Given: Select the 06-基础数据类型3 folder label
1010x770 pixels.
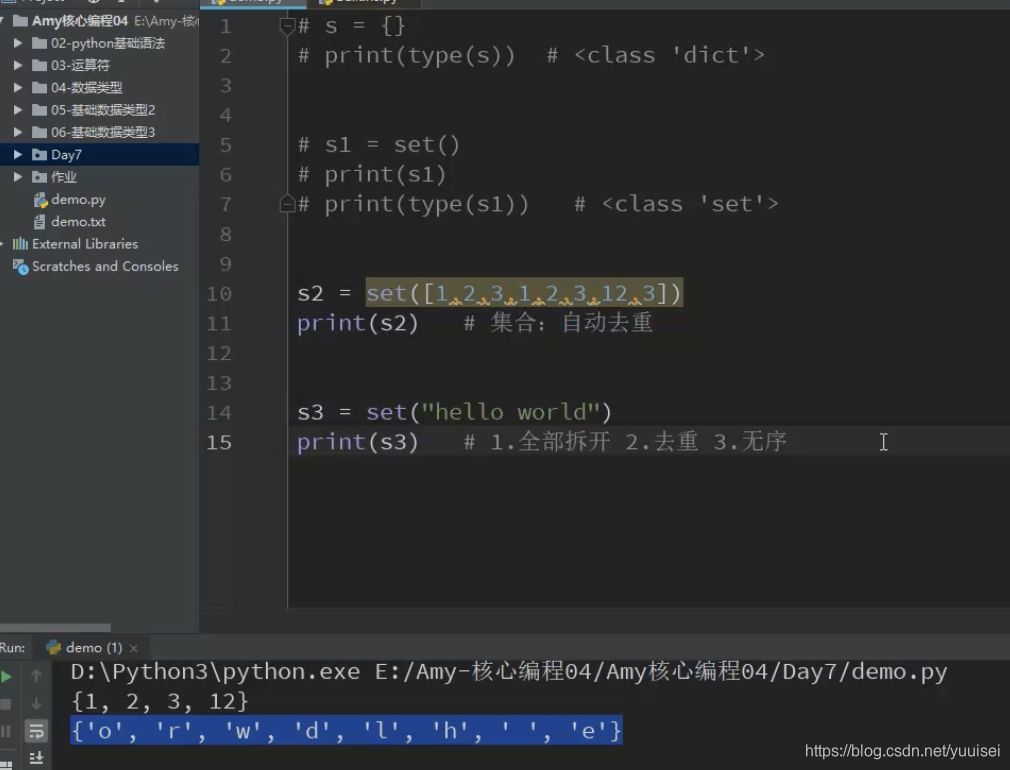Looking at the screenshot, I should click(x=103, y=132).
